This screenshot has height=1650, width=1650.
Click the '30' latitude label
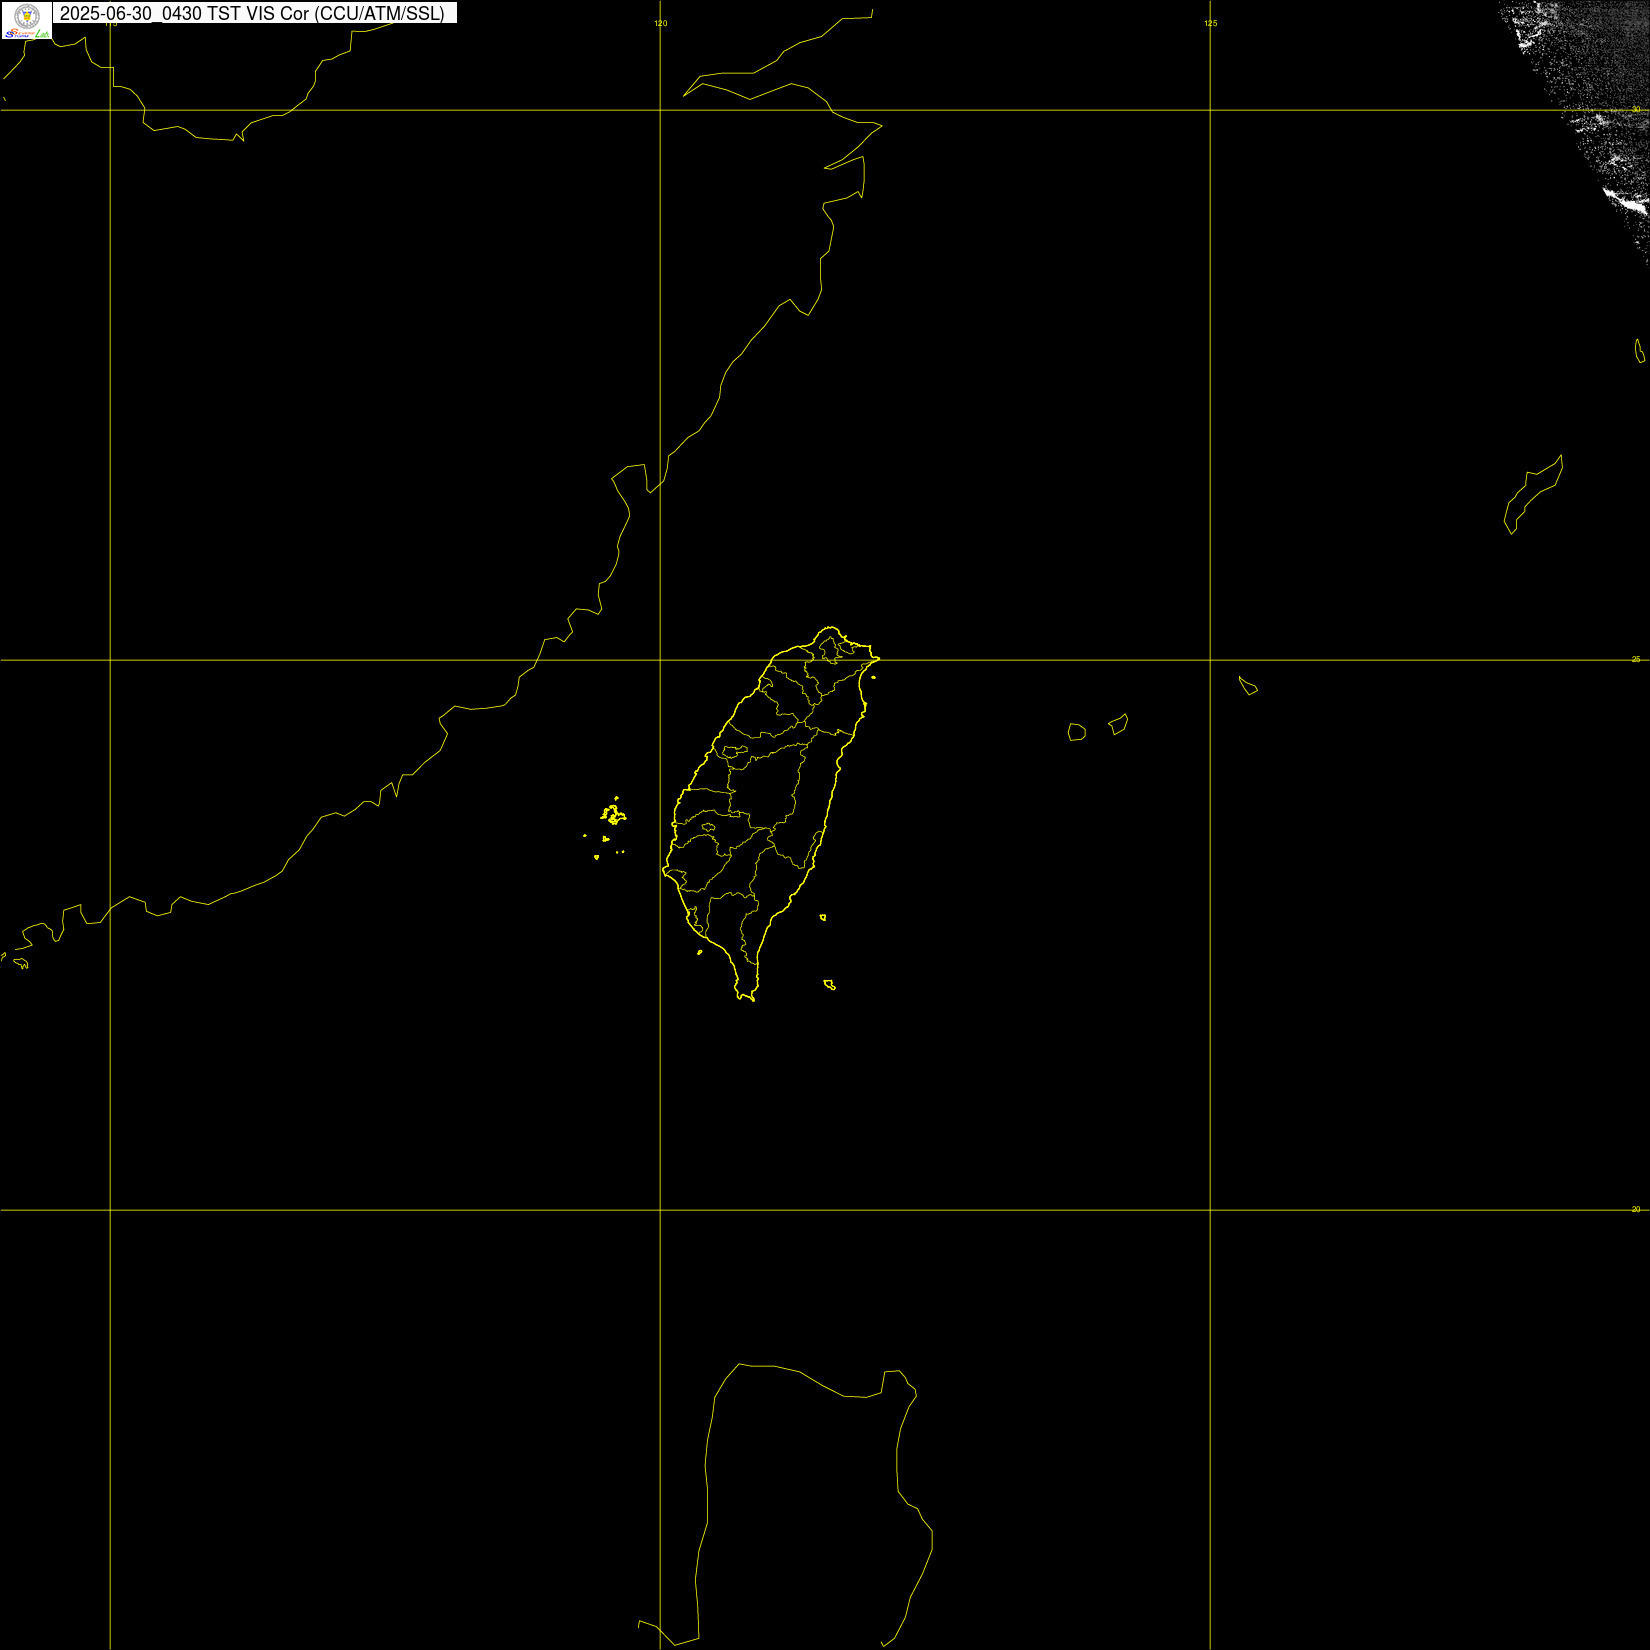(x=1636, y=109)
